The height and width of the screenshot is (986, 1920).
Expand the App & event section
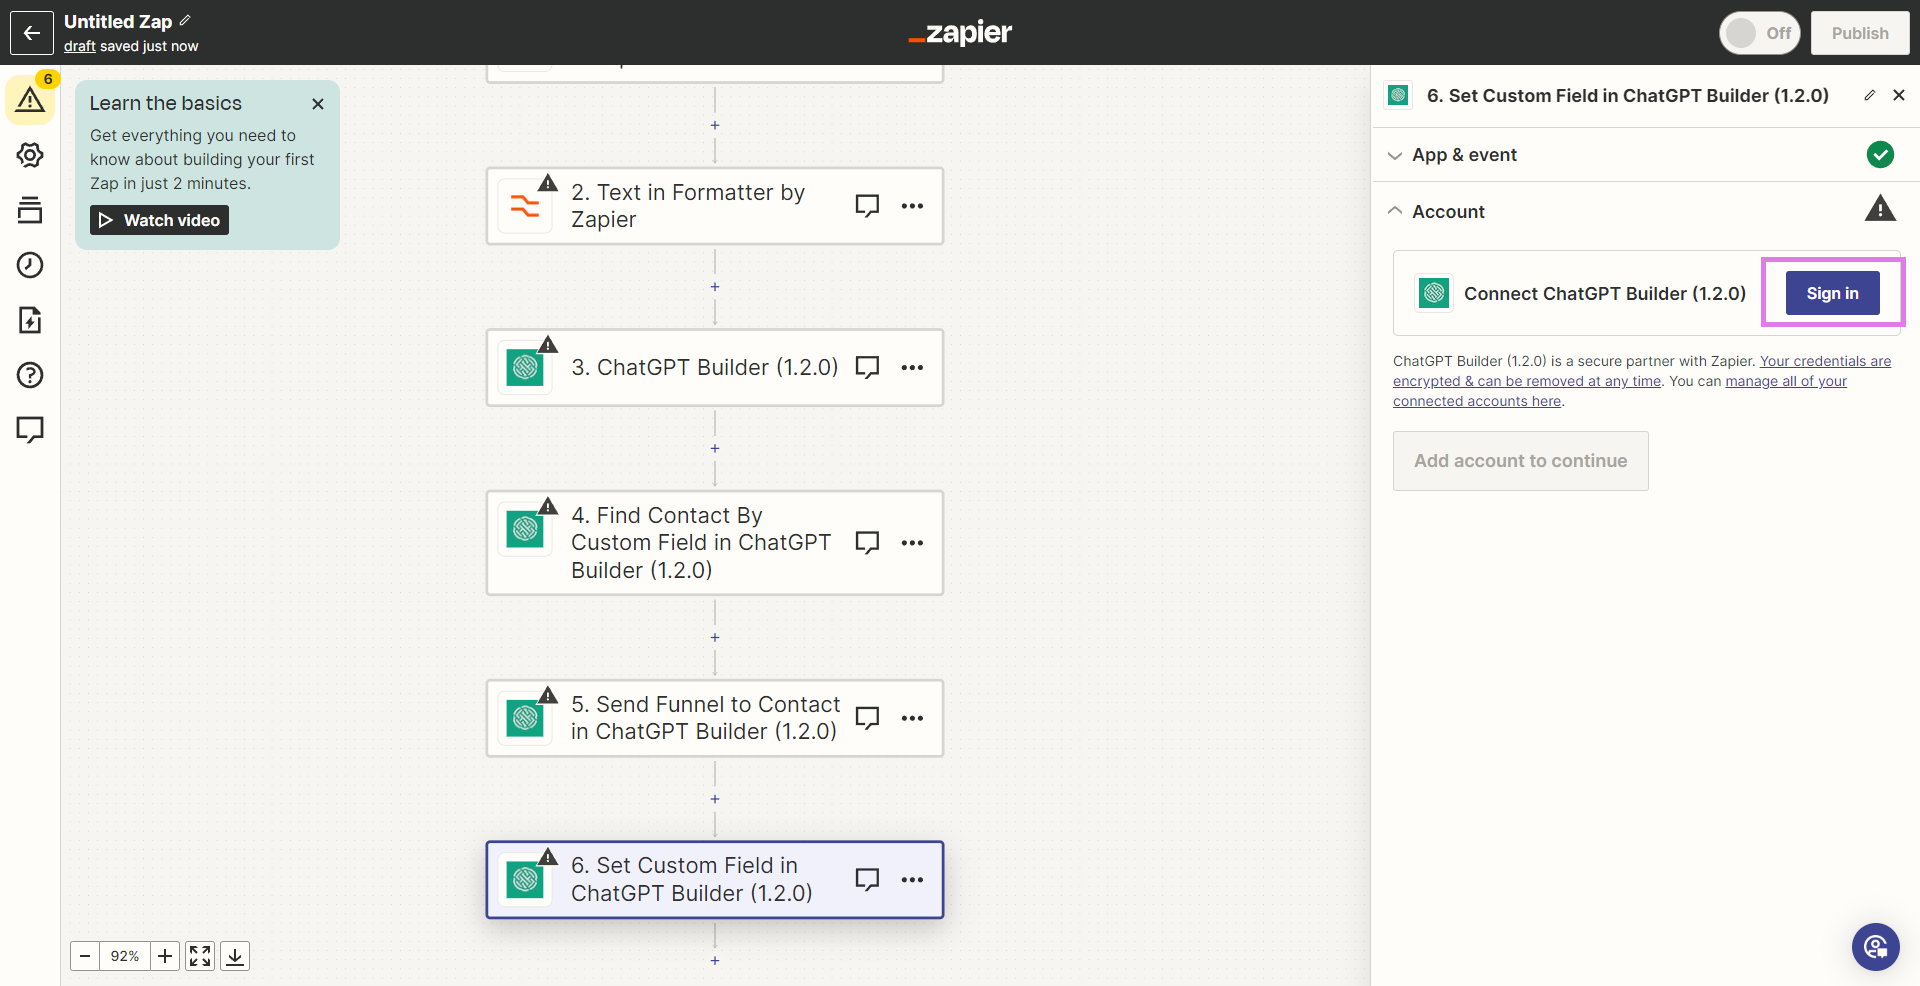coord(1645,155)
